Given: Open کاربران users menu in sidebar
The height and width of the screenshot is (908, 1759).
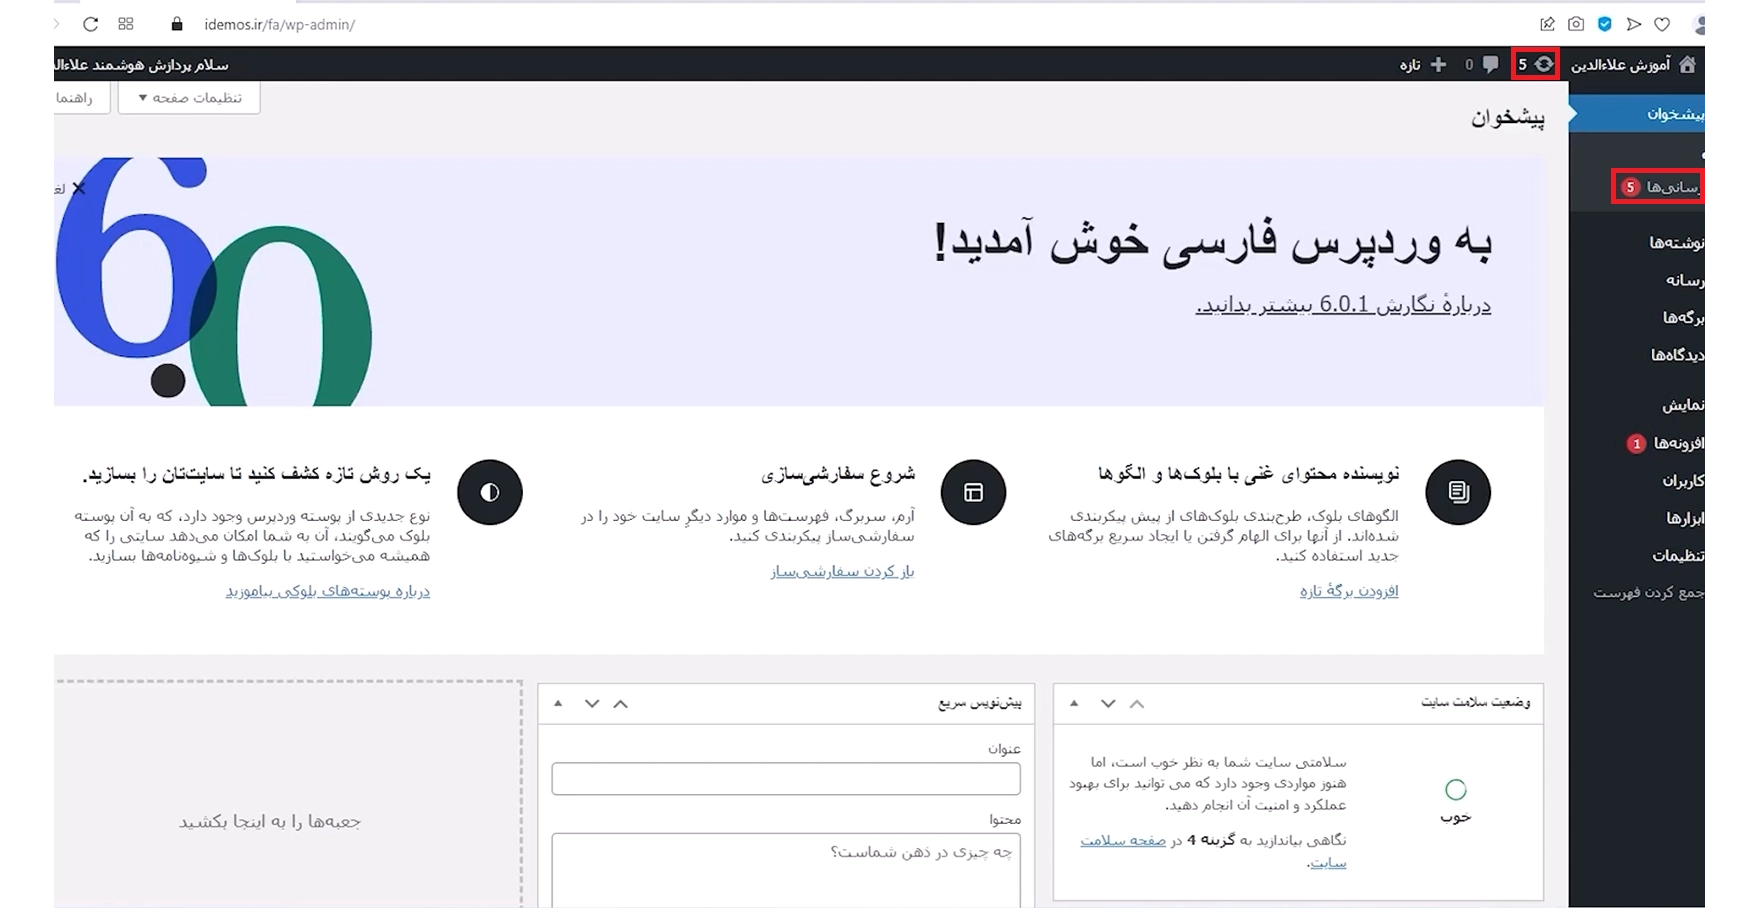Looking at the screenshot, I should [x=1683, y=480].
